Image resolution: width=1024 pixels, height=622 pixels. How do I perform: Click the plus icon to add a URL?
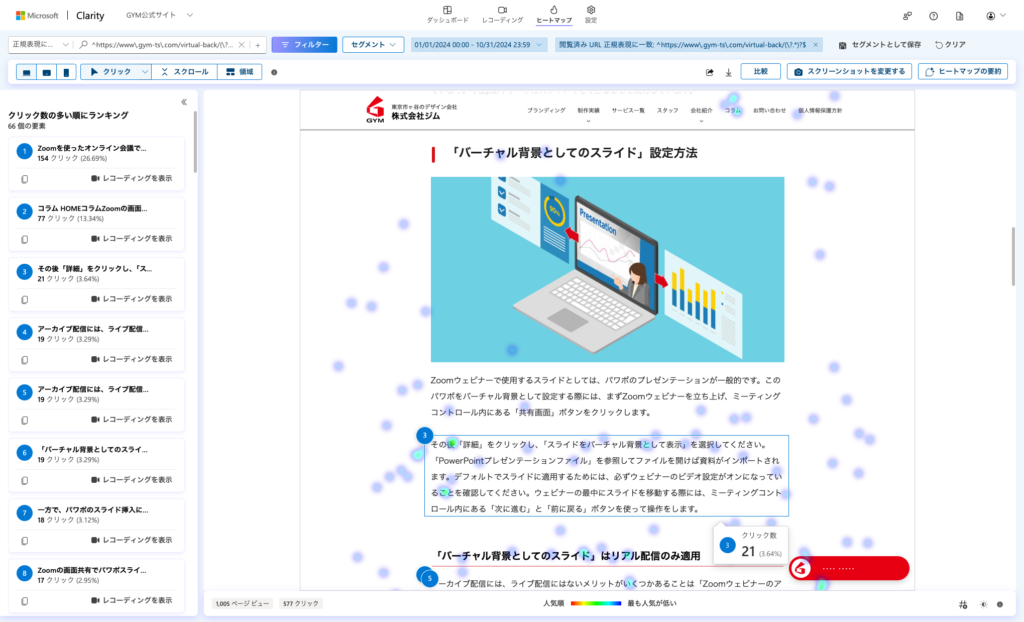pyautogui.click(x=258, y=44)
